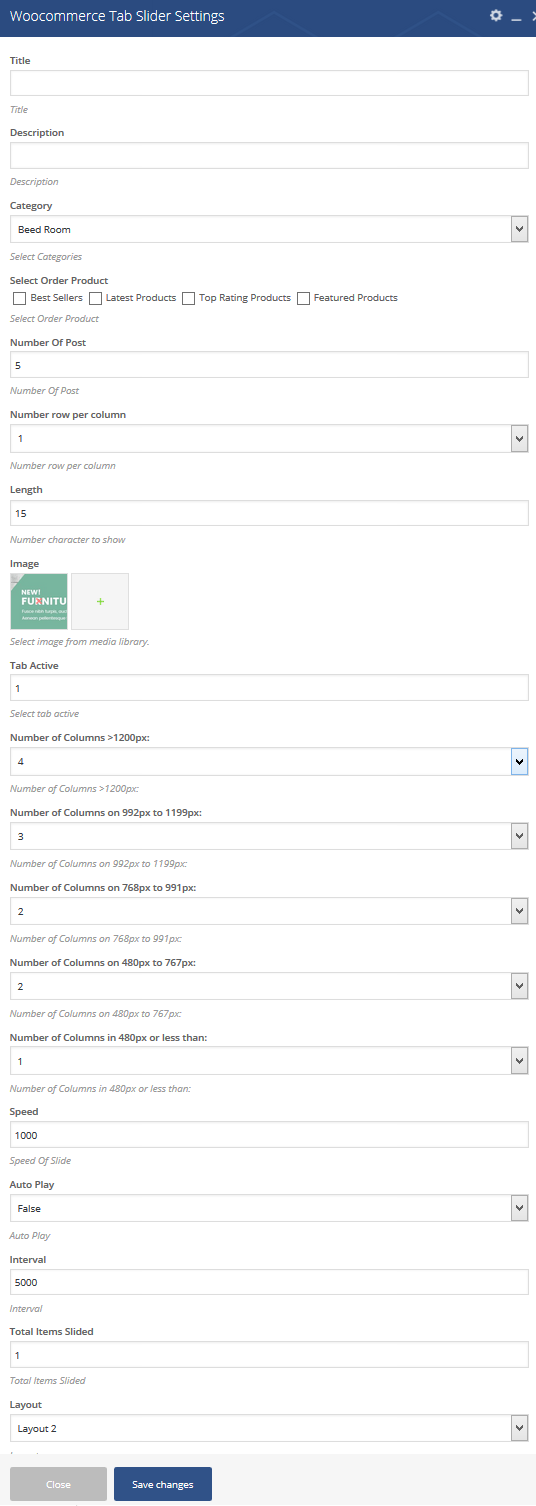
Task: Enable the Best Sellers checkbox
Action: (x=19, y=298)
